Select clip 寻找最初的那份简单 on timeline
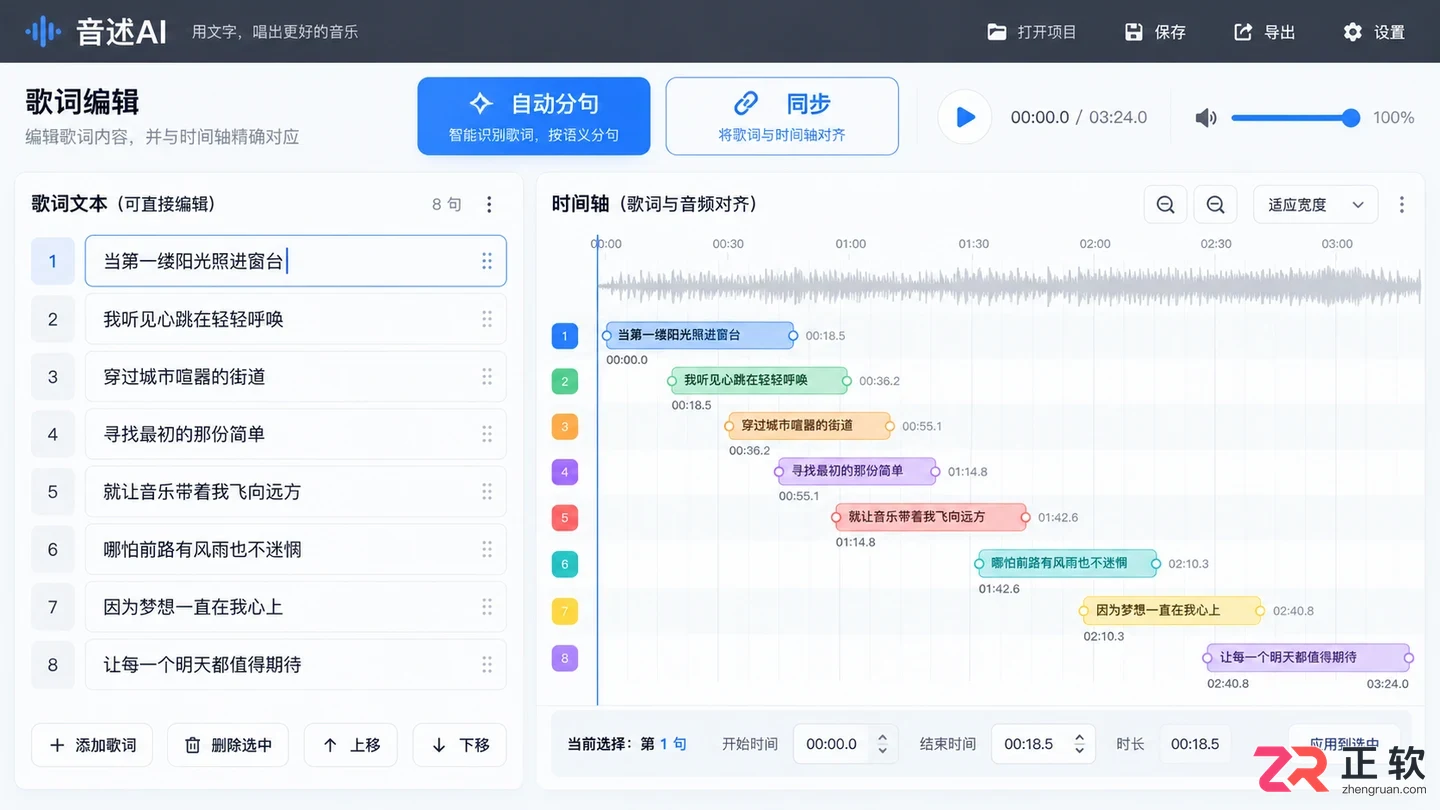The height and width of the screenshot is (810, 1440). coord(858,471)
